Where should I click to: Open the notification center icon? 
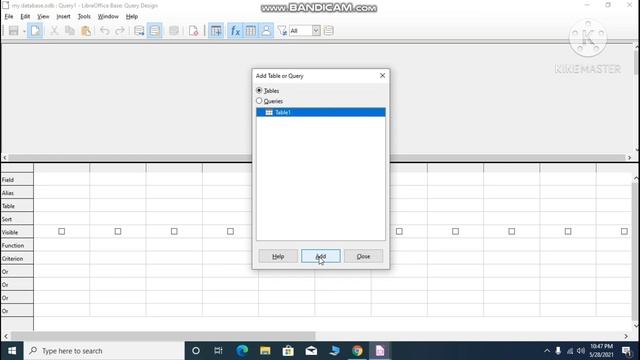(627, 351)
